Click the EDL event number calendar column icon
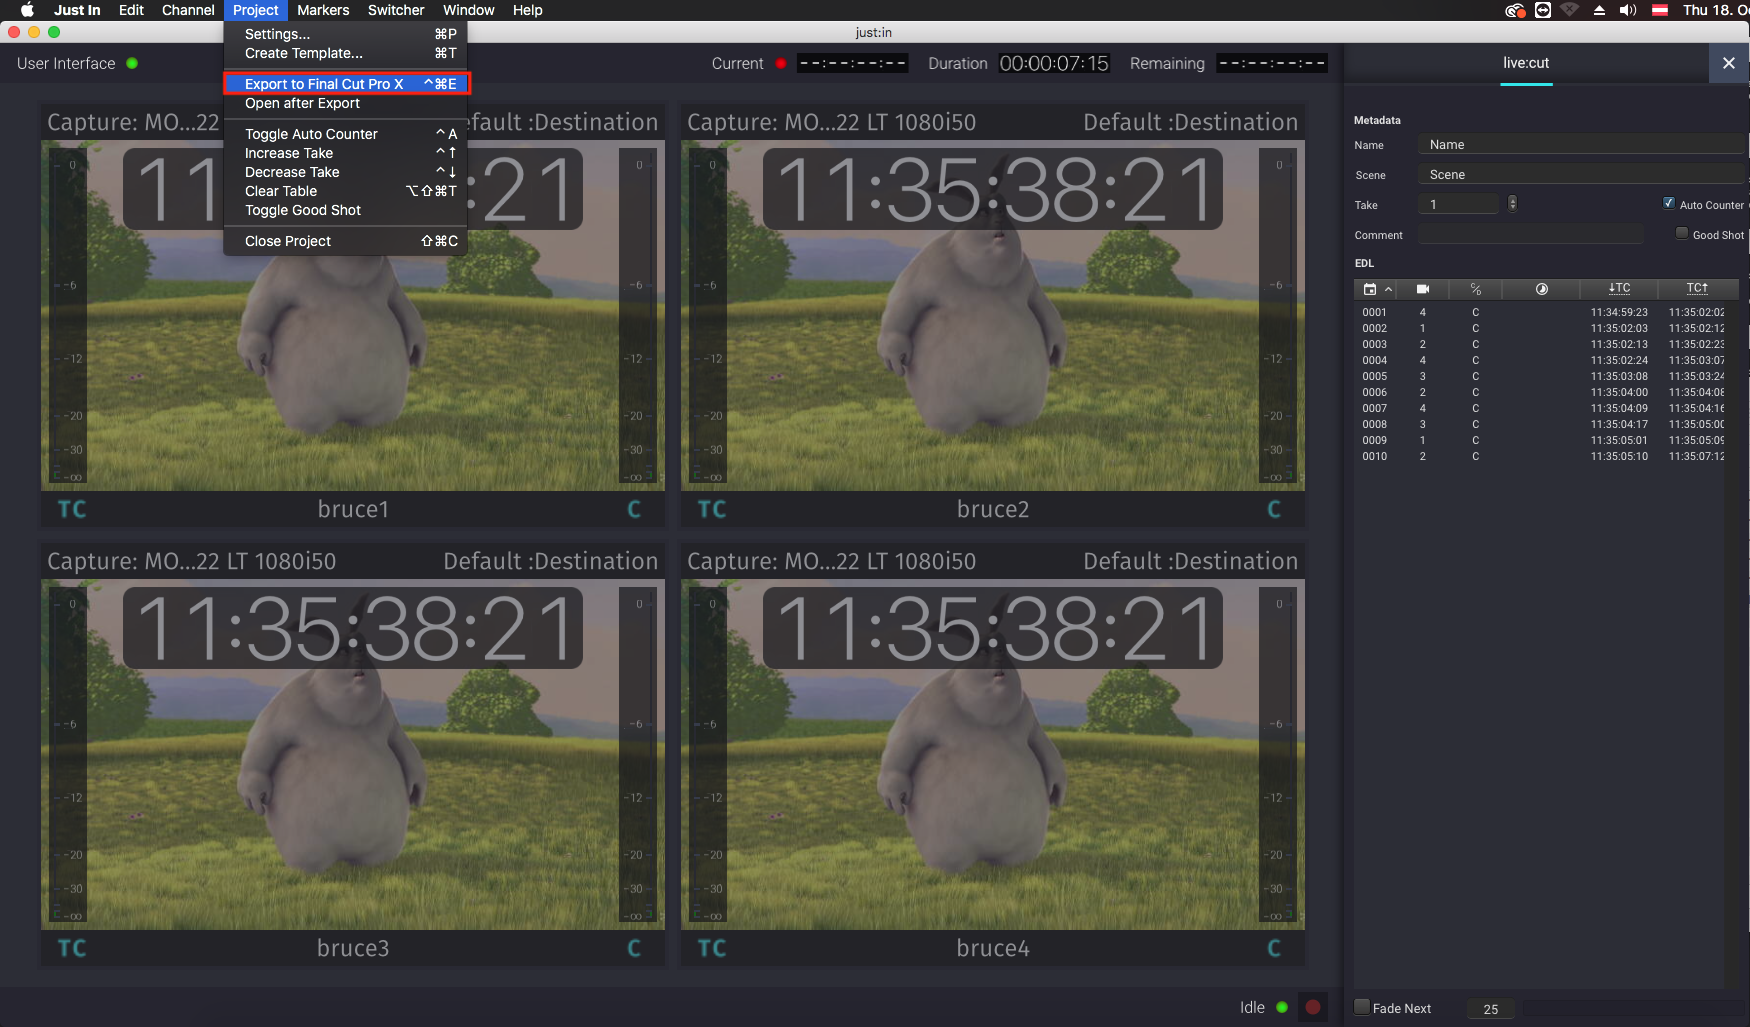 1370,289
